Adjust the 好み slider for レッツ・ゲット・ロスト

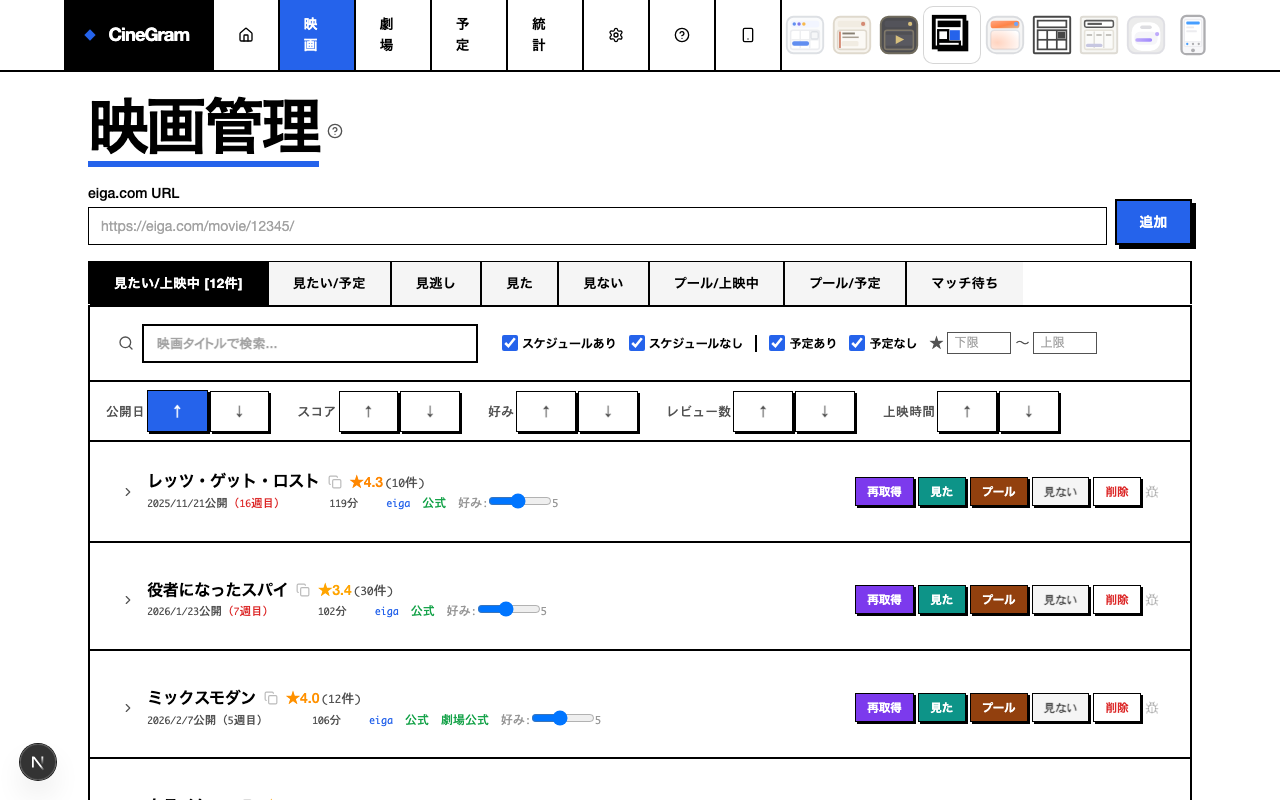pyautogui.click(x=519, y=501)
